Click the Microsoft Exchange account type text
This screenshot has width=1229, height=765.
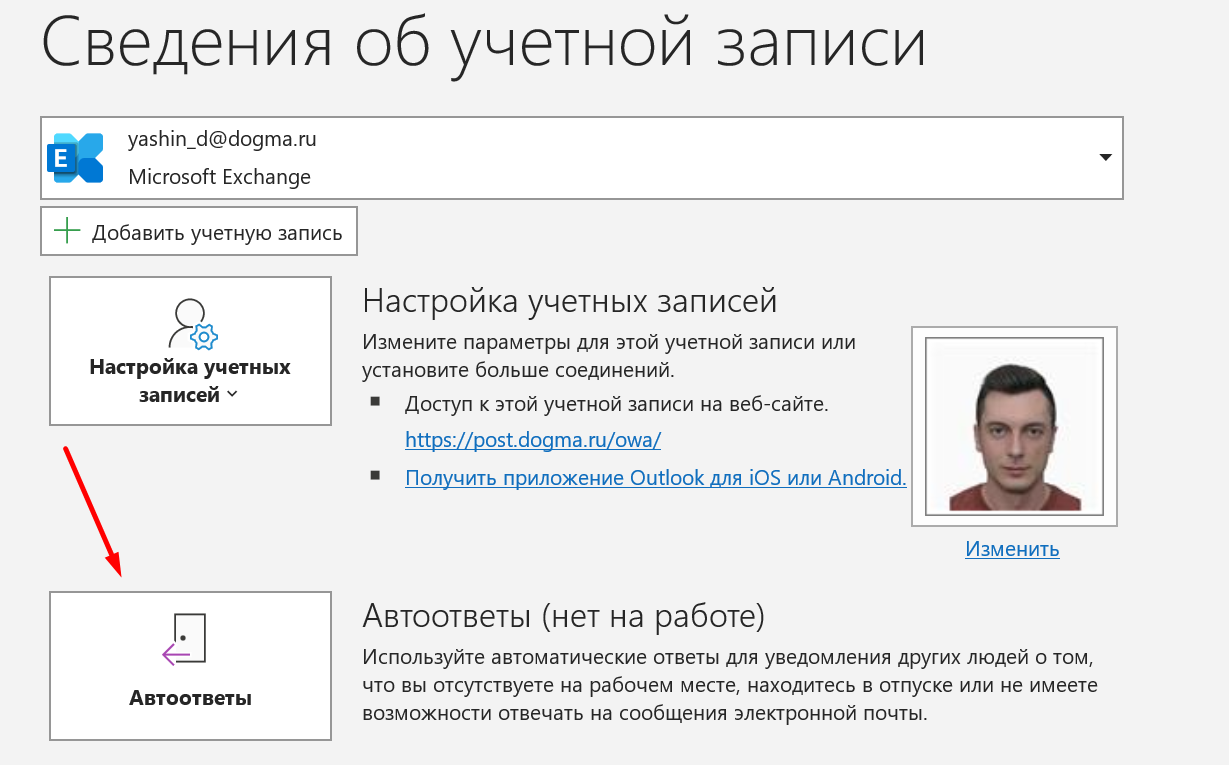(219, 177)
